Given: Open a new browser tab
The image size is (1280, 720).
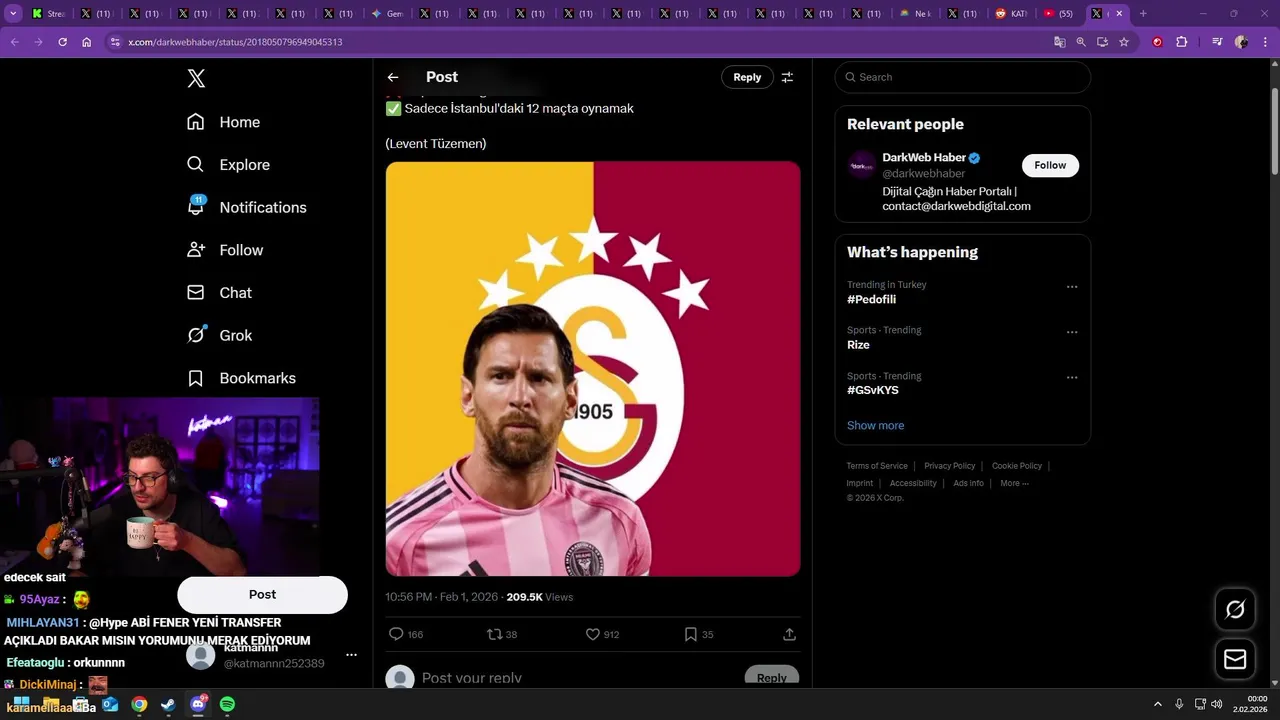Looking at the screenshot, I should pyautogui.click(x=1143, y=13).
